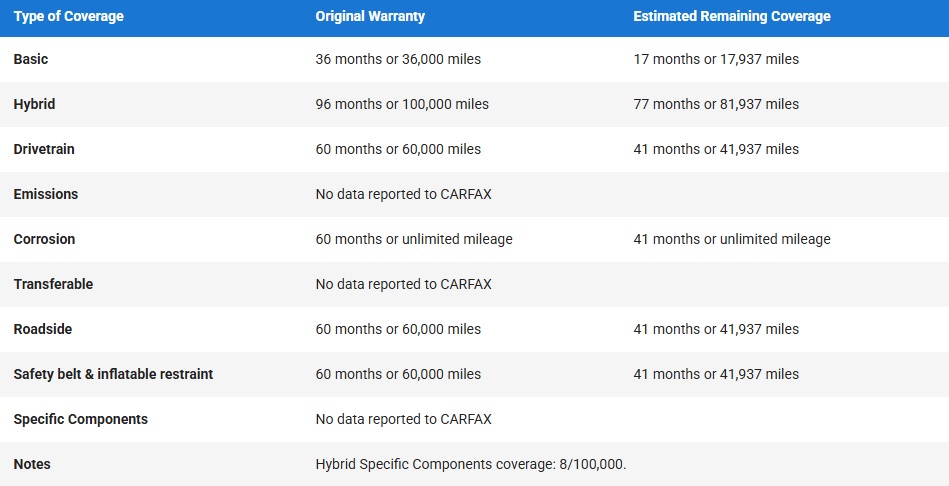Click the 60 months or unlimited mileage cell
Screen dimensions: 949x486
[x=414, y=239]
